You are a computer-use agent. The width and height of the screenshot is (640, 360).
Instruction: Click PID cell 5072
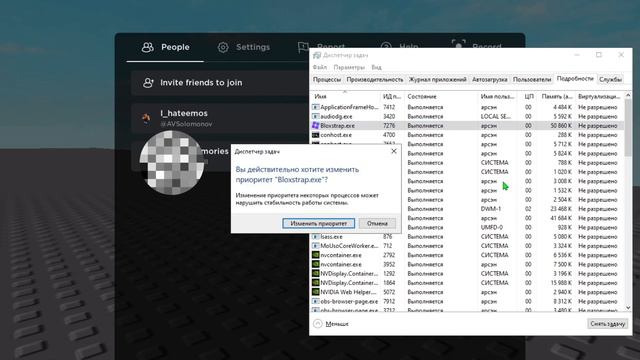click(x=389, y=292)
